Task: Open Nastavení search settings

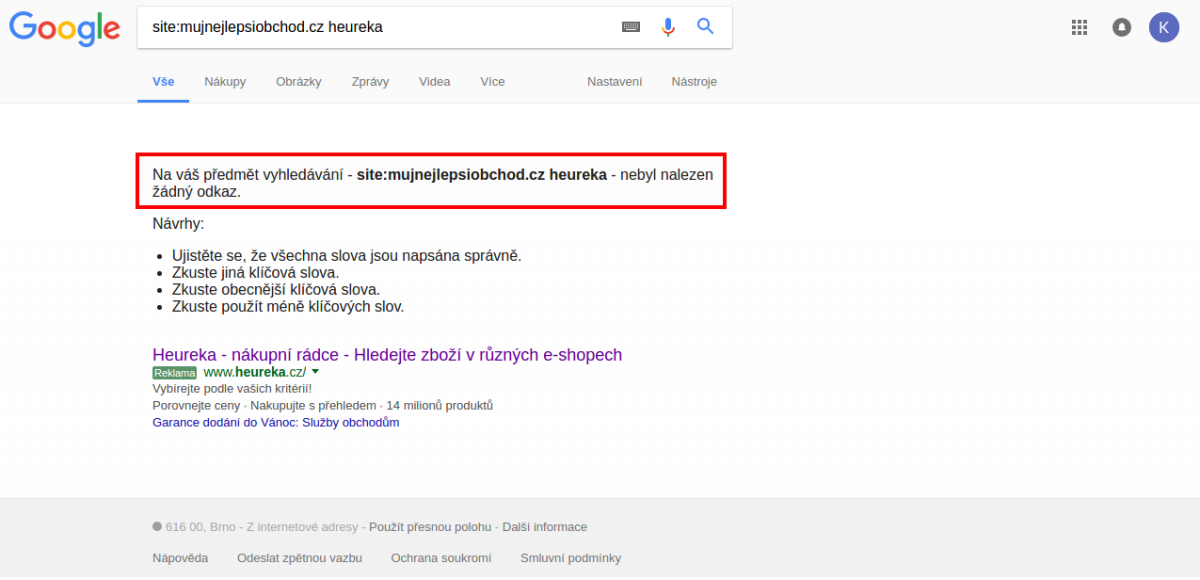Action: pos(615,82)
